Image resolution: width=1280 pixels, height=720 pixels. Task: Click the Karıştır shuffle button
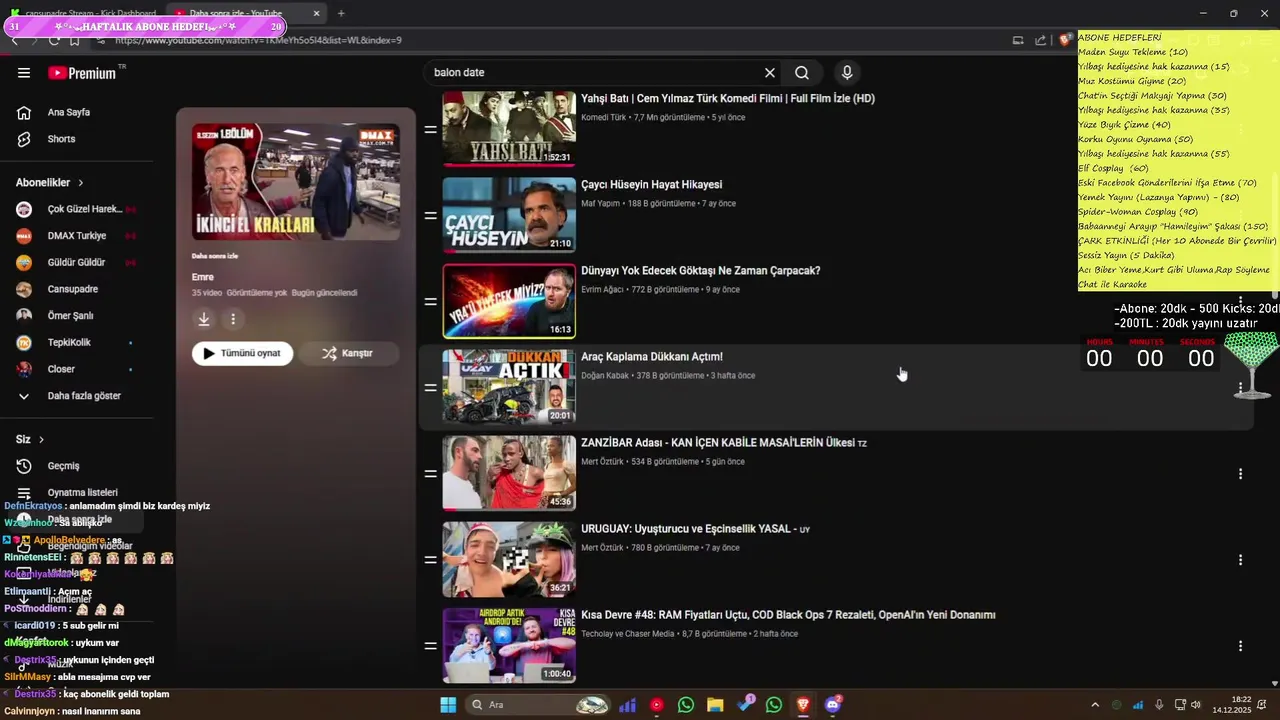(348, 353)
